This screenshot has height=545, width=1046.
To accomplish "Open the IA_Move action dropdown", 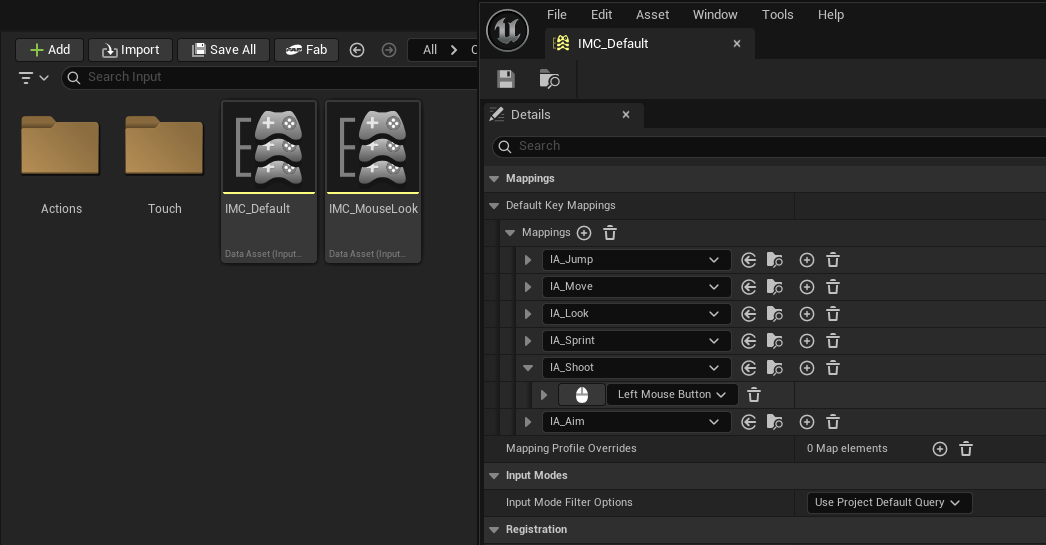I will point(635,287).
